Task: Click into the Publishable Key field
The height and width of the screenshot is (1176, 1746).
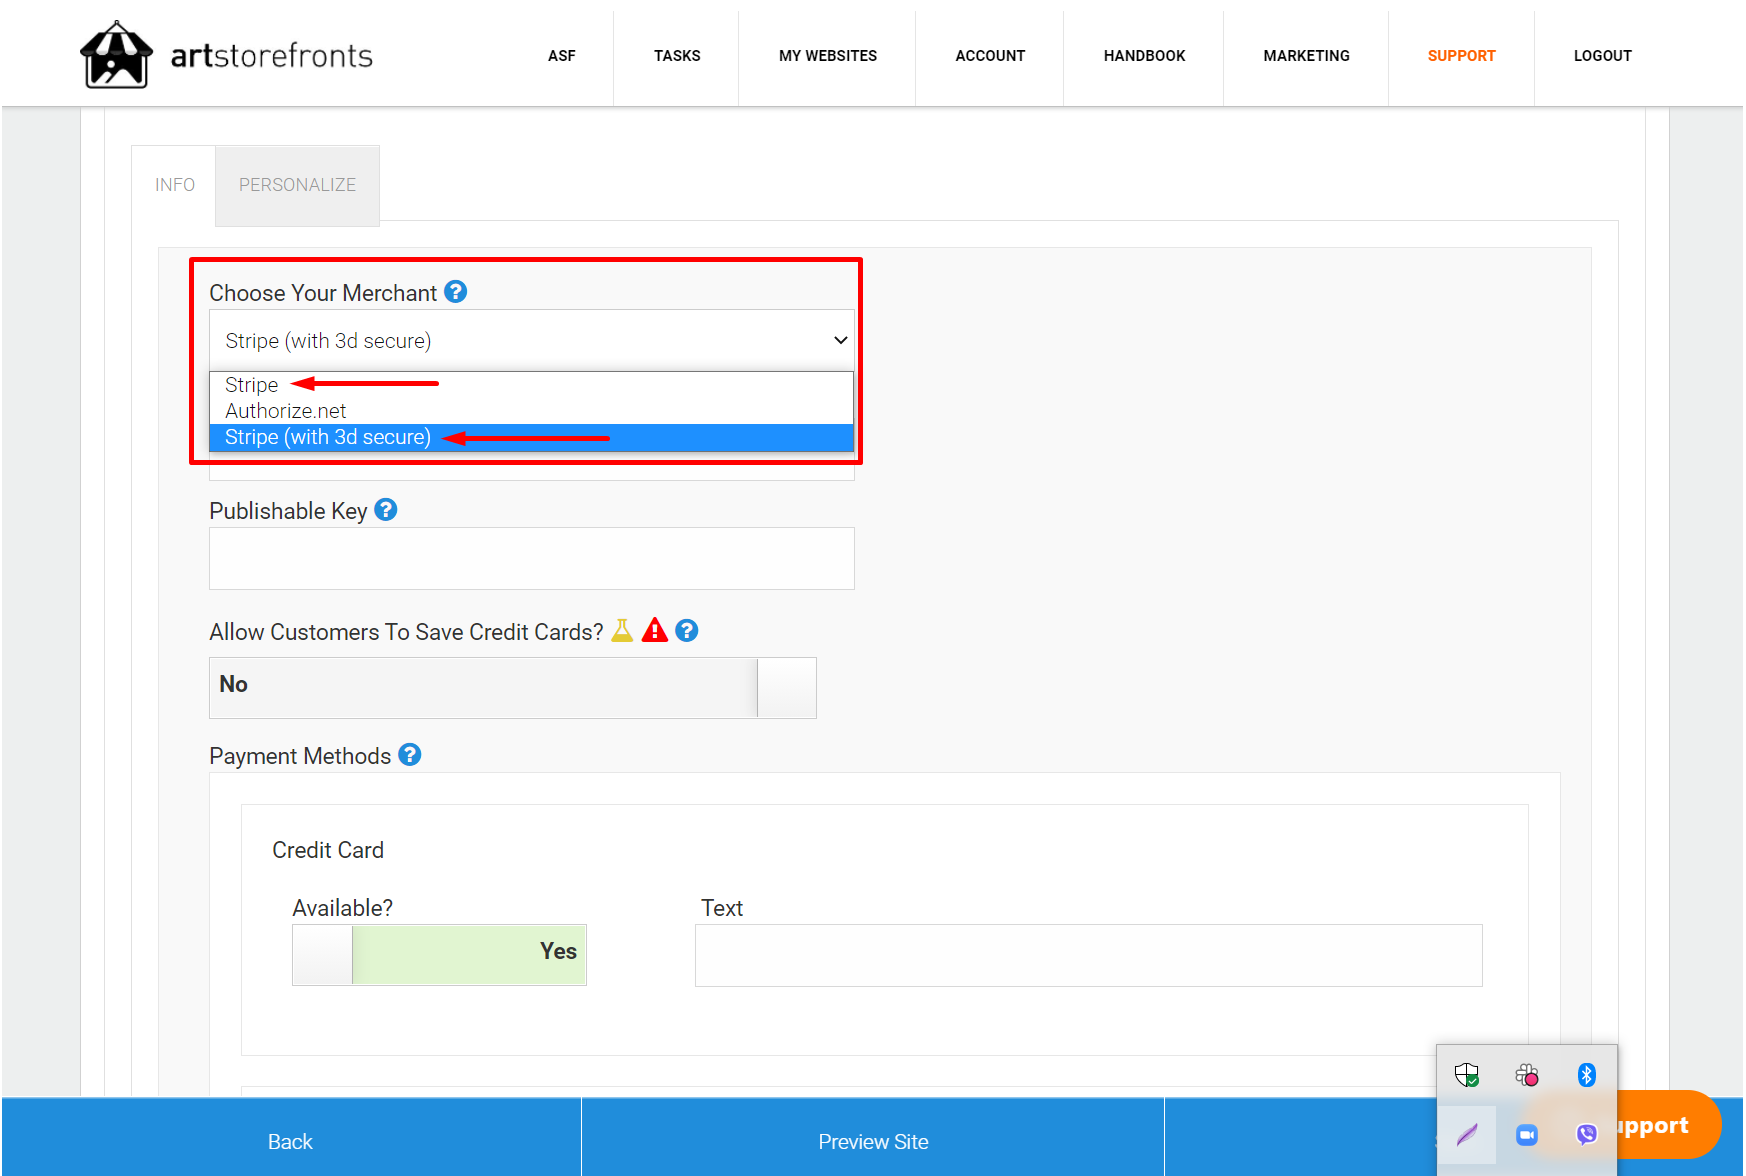Action: pos(531,559)
